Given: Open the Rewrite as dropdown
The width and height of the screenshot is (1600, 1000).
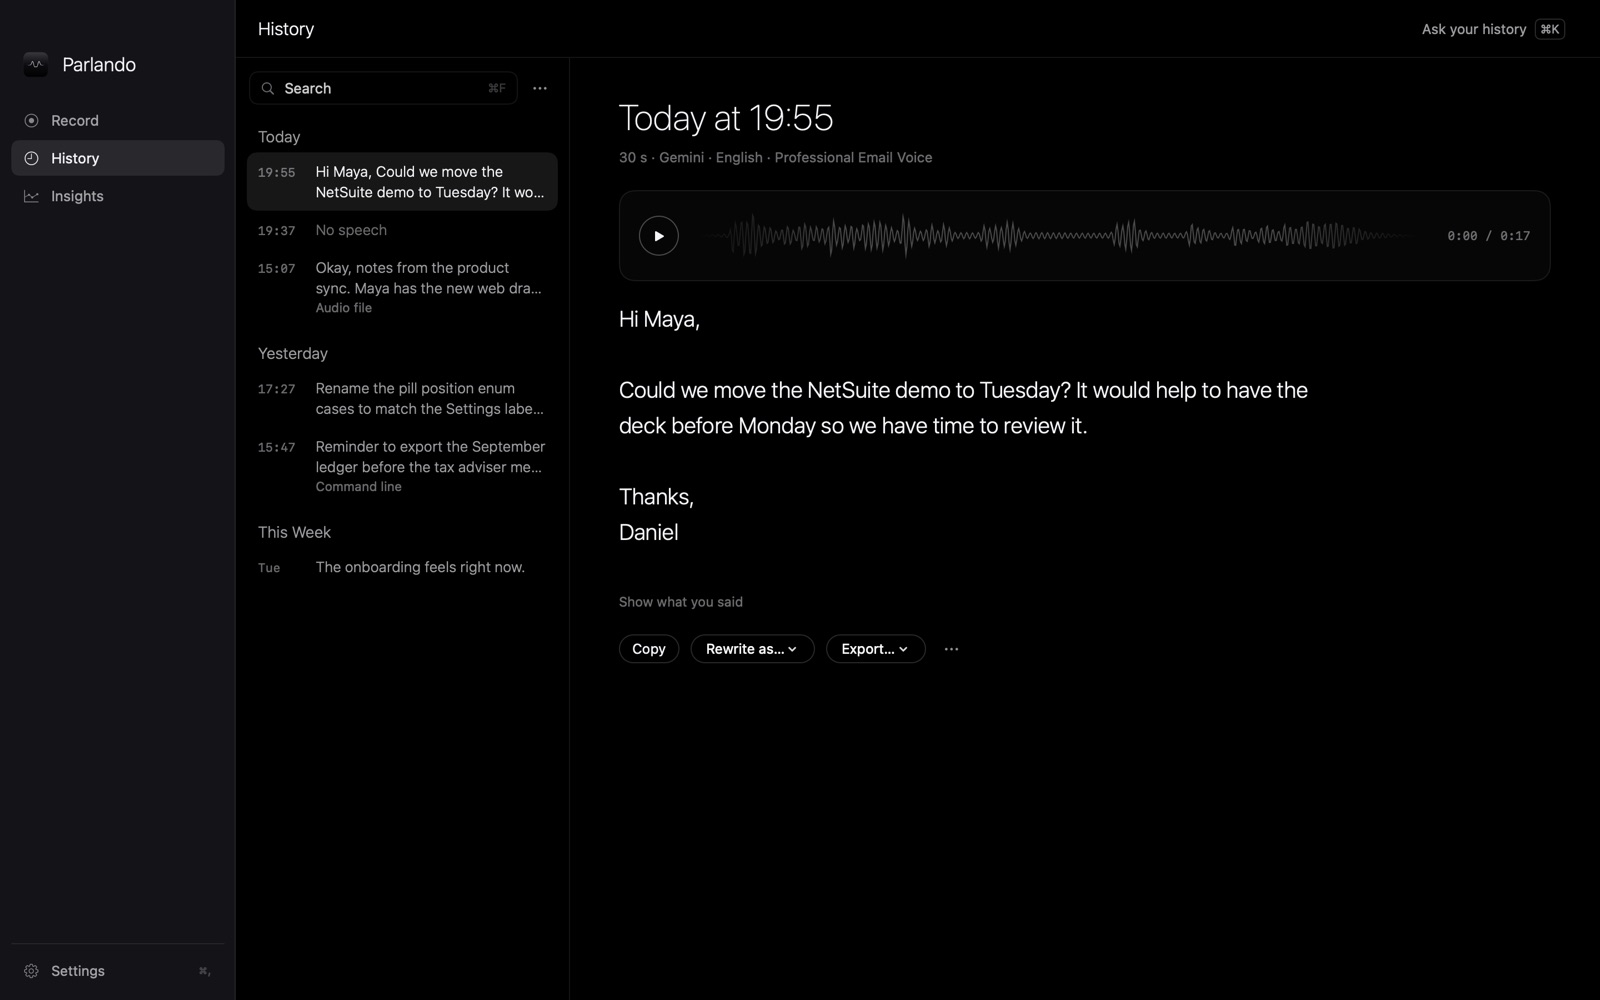Looking at the screenshot, I should [x=752, y=649].
